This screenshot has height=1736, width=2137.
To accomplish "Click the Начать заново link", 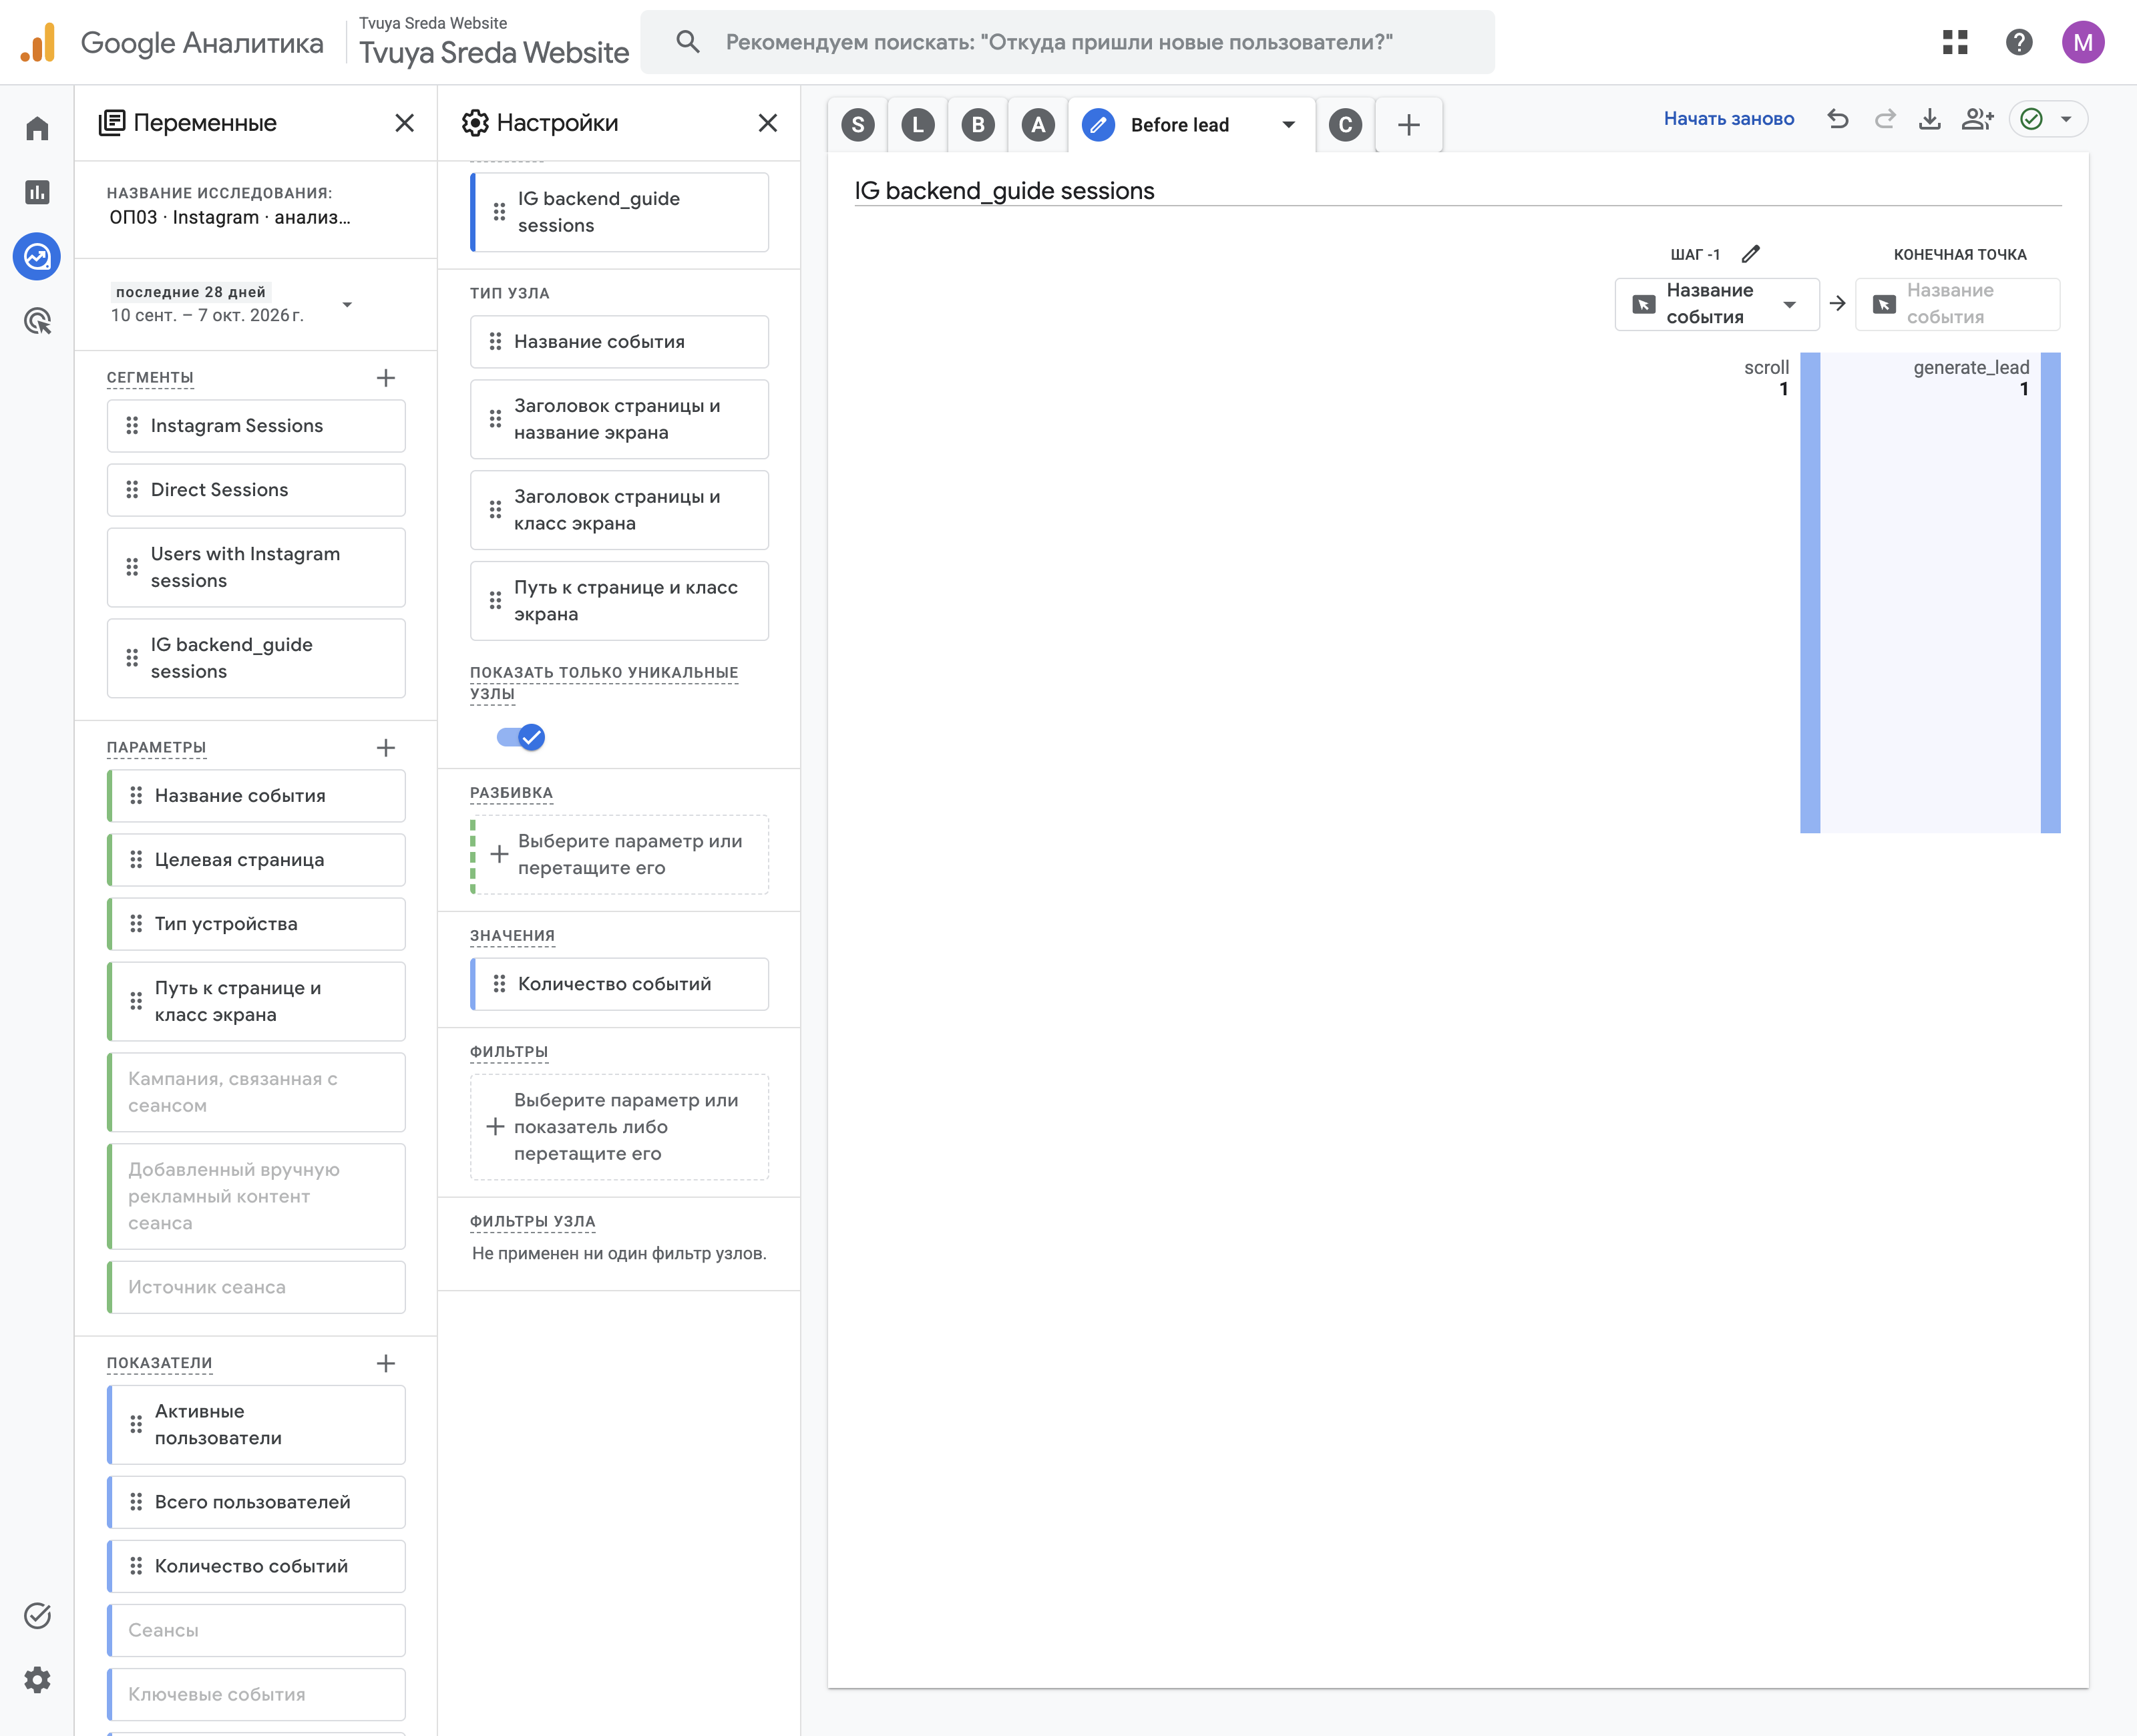I will [x=1729, y=119].
